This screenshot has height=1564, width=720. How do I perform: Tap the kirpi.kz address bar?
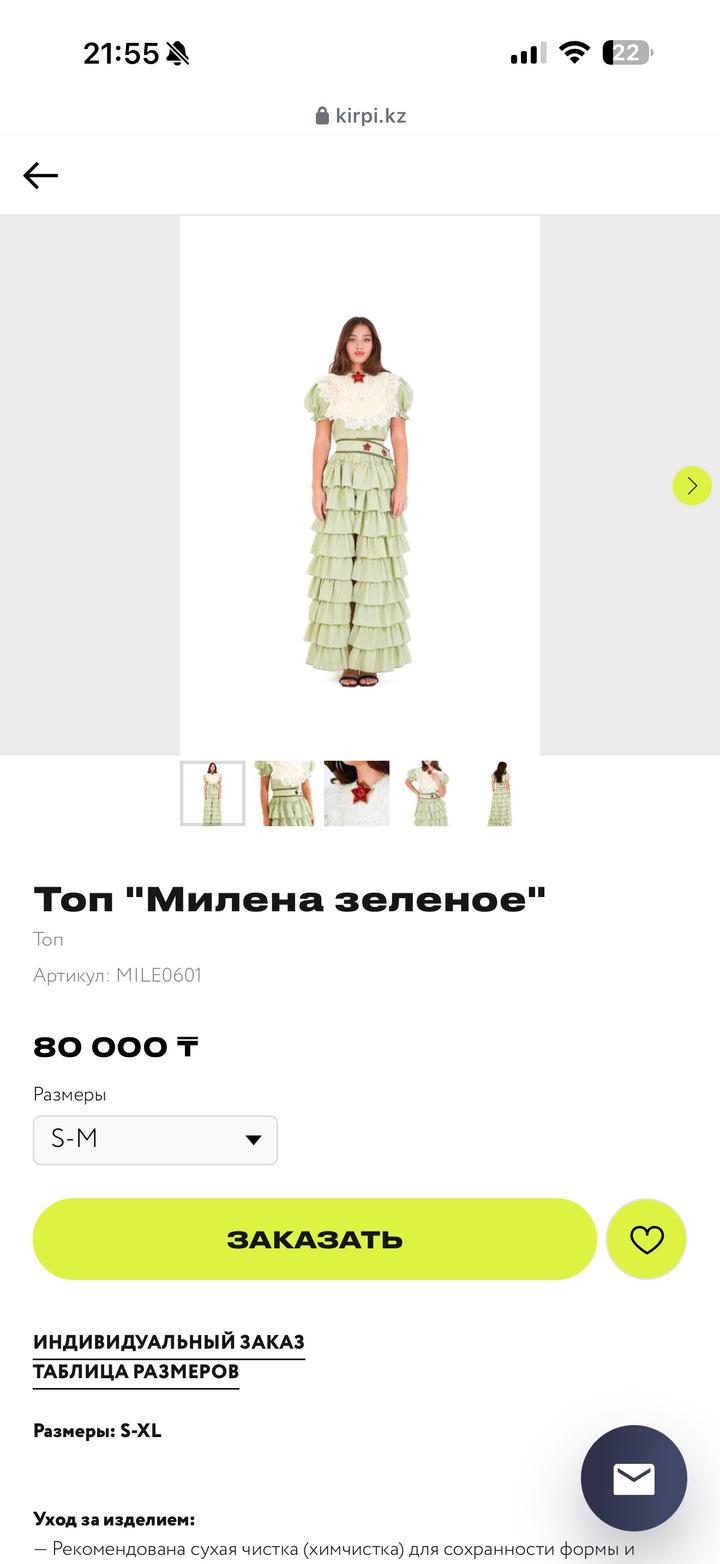(360, 116)
